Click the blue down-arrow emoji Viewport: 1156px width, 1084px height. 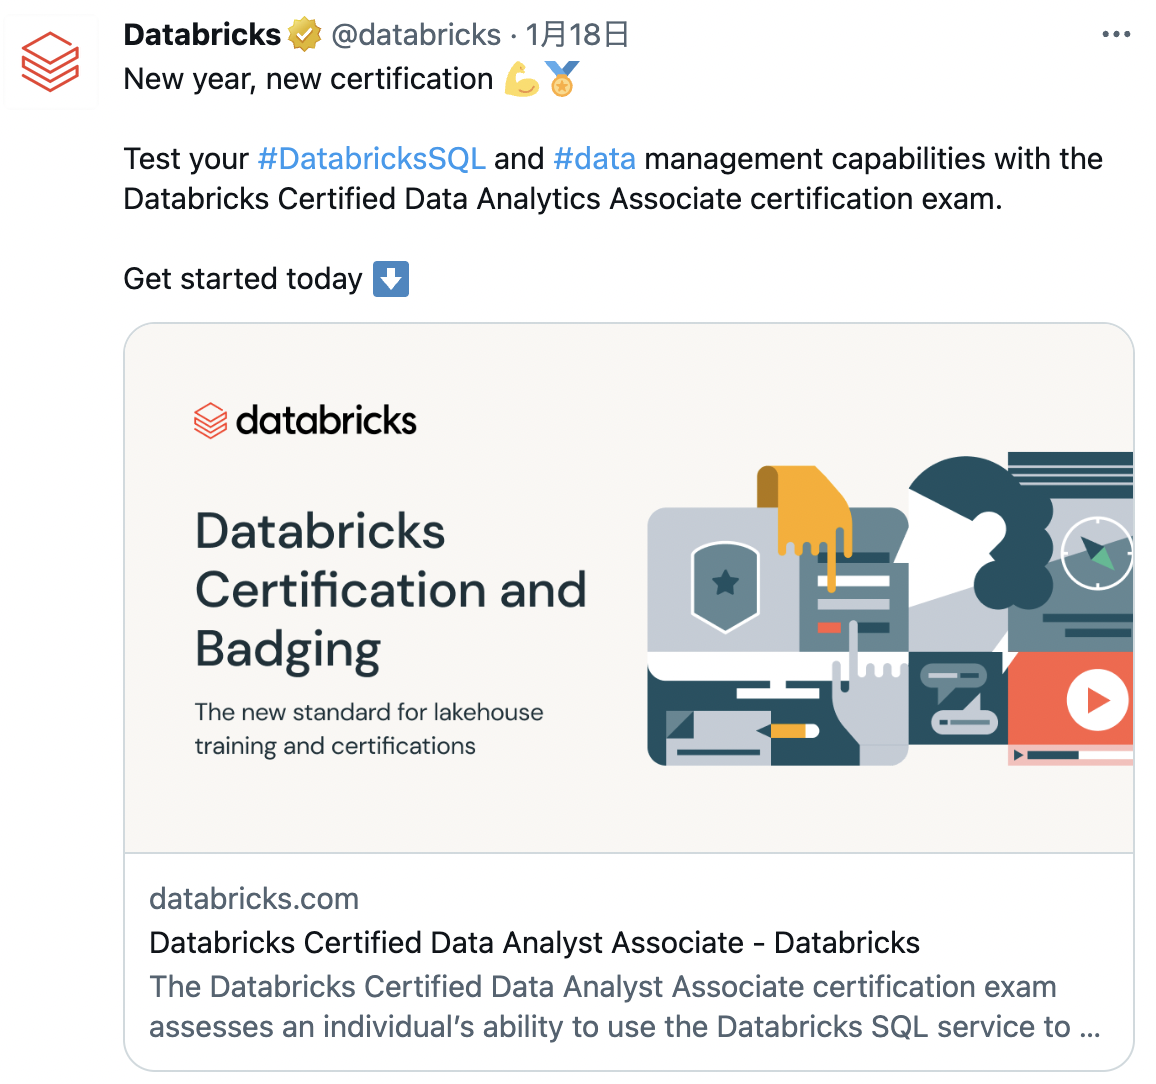[391, 279]
